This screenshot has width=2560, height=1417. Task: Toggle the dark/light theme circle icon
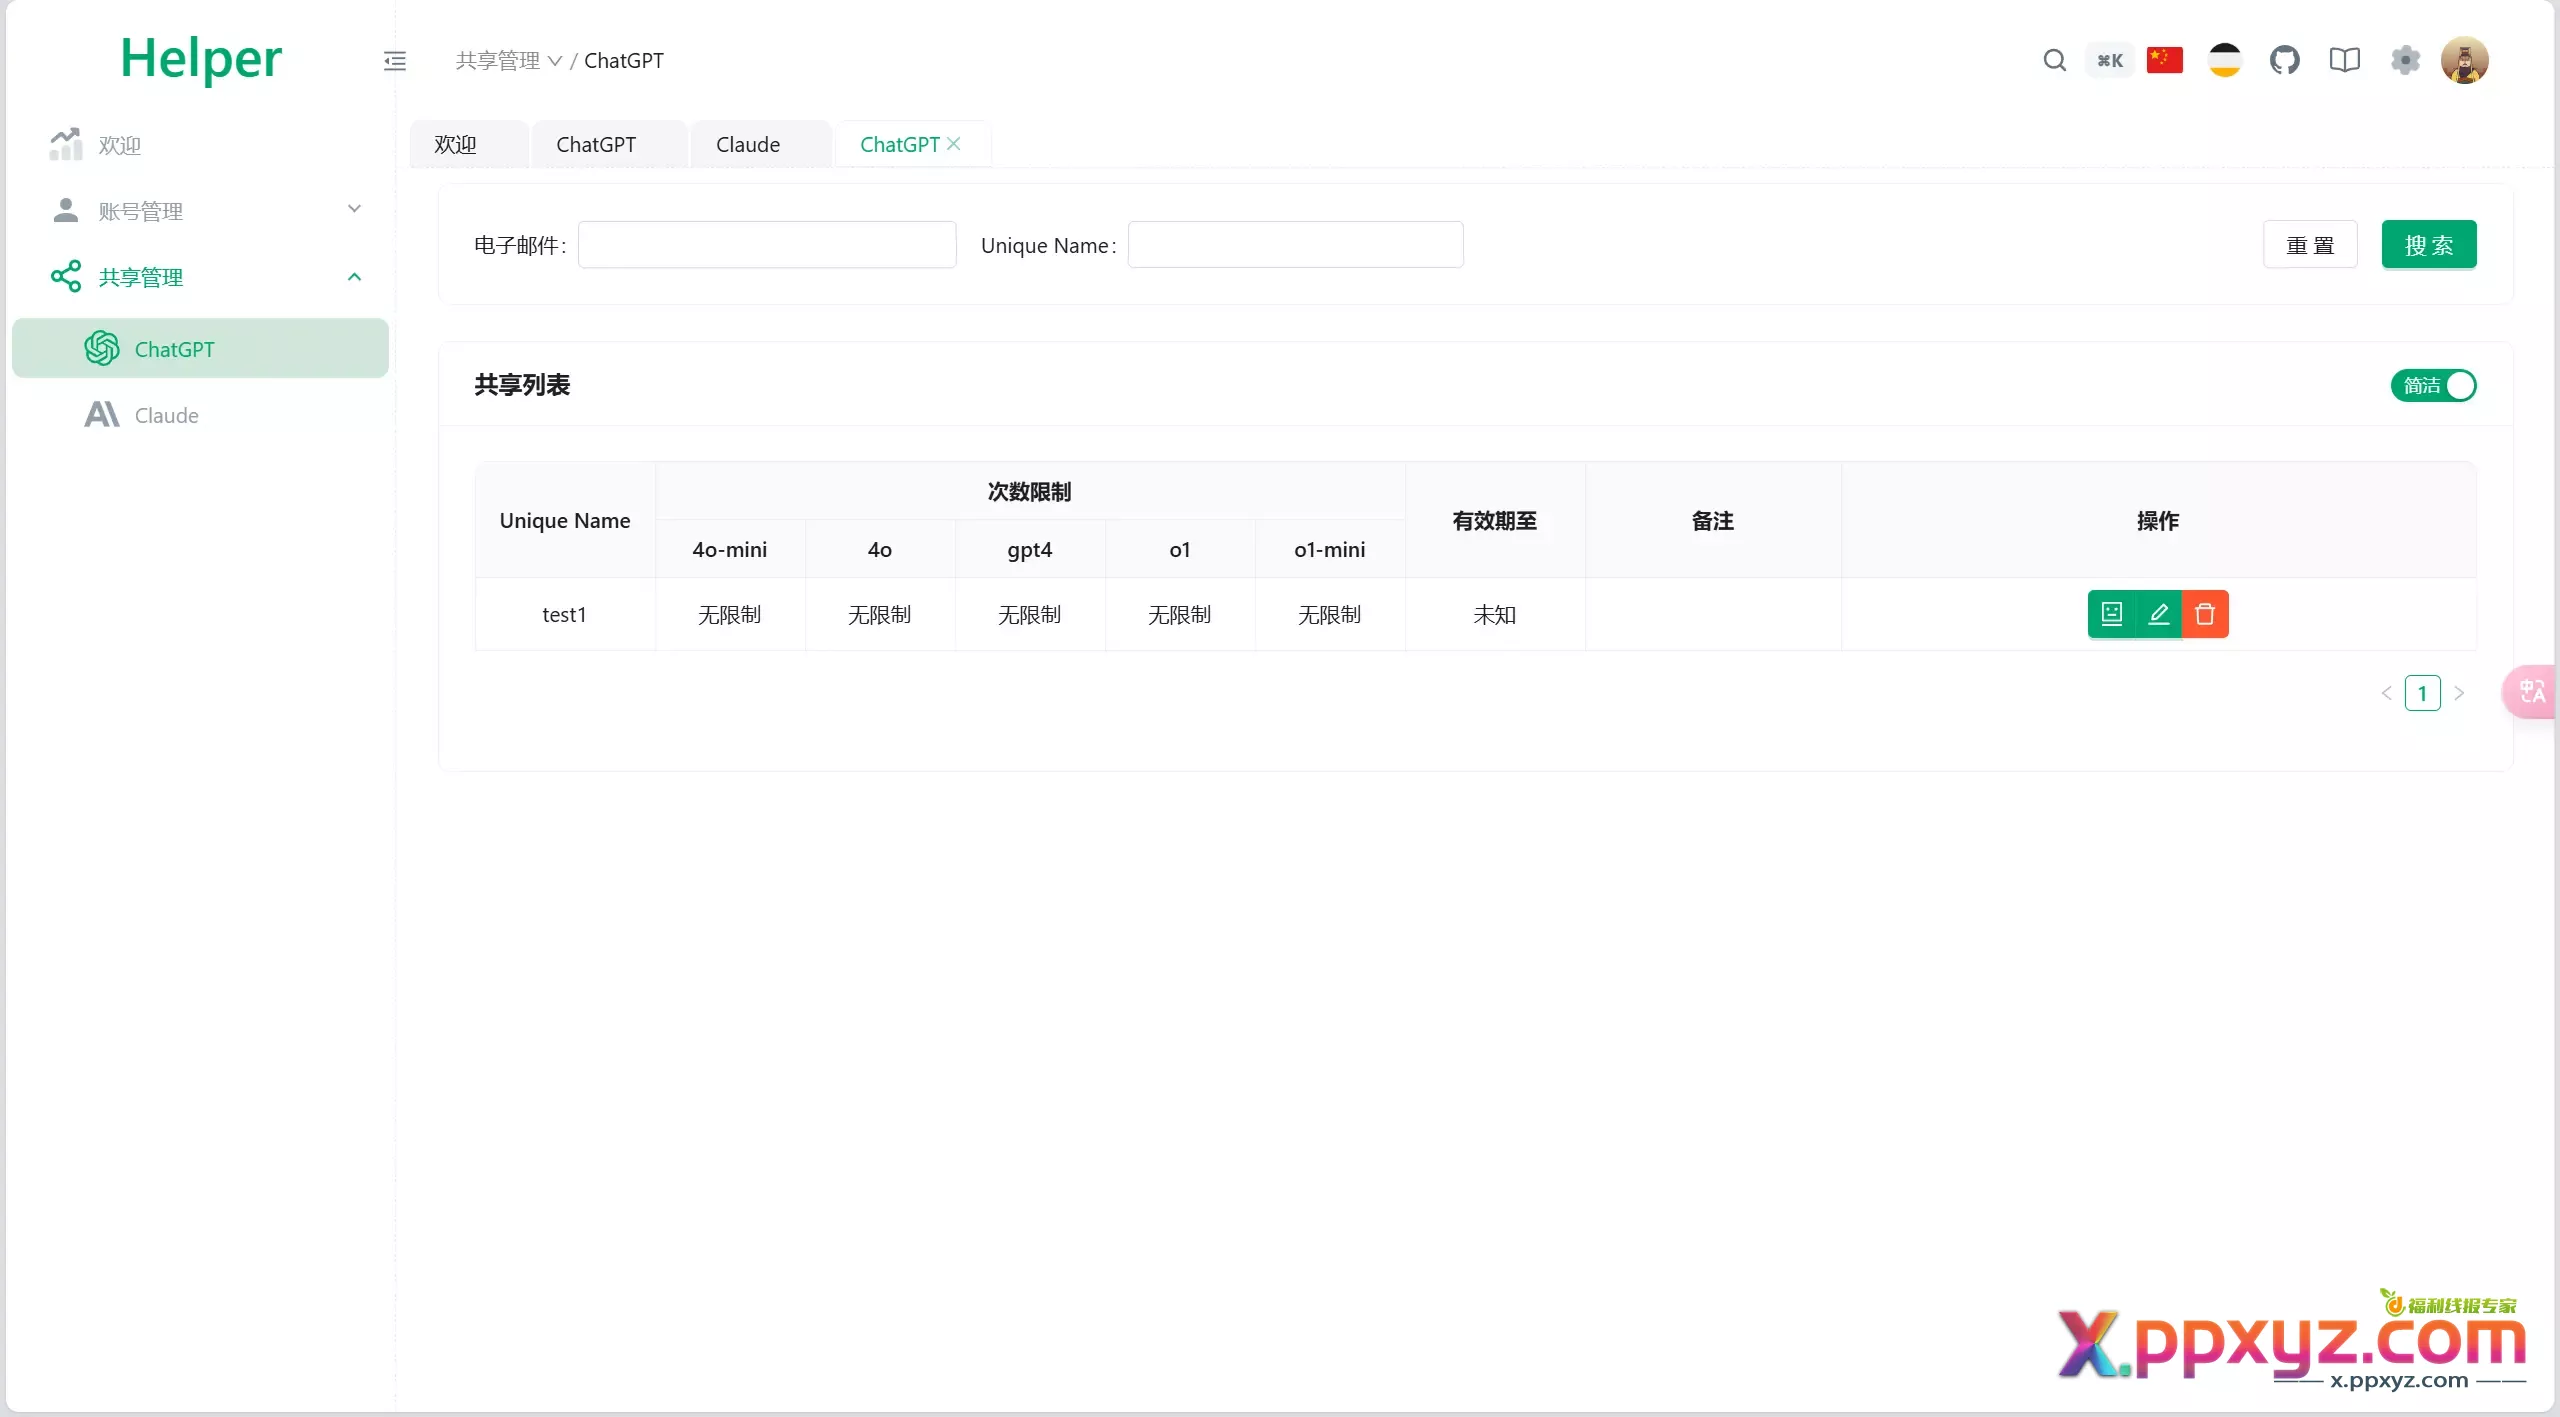click(x=2225, y=60)
